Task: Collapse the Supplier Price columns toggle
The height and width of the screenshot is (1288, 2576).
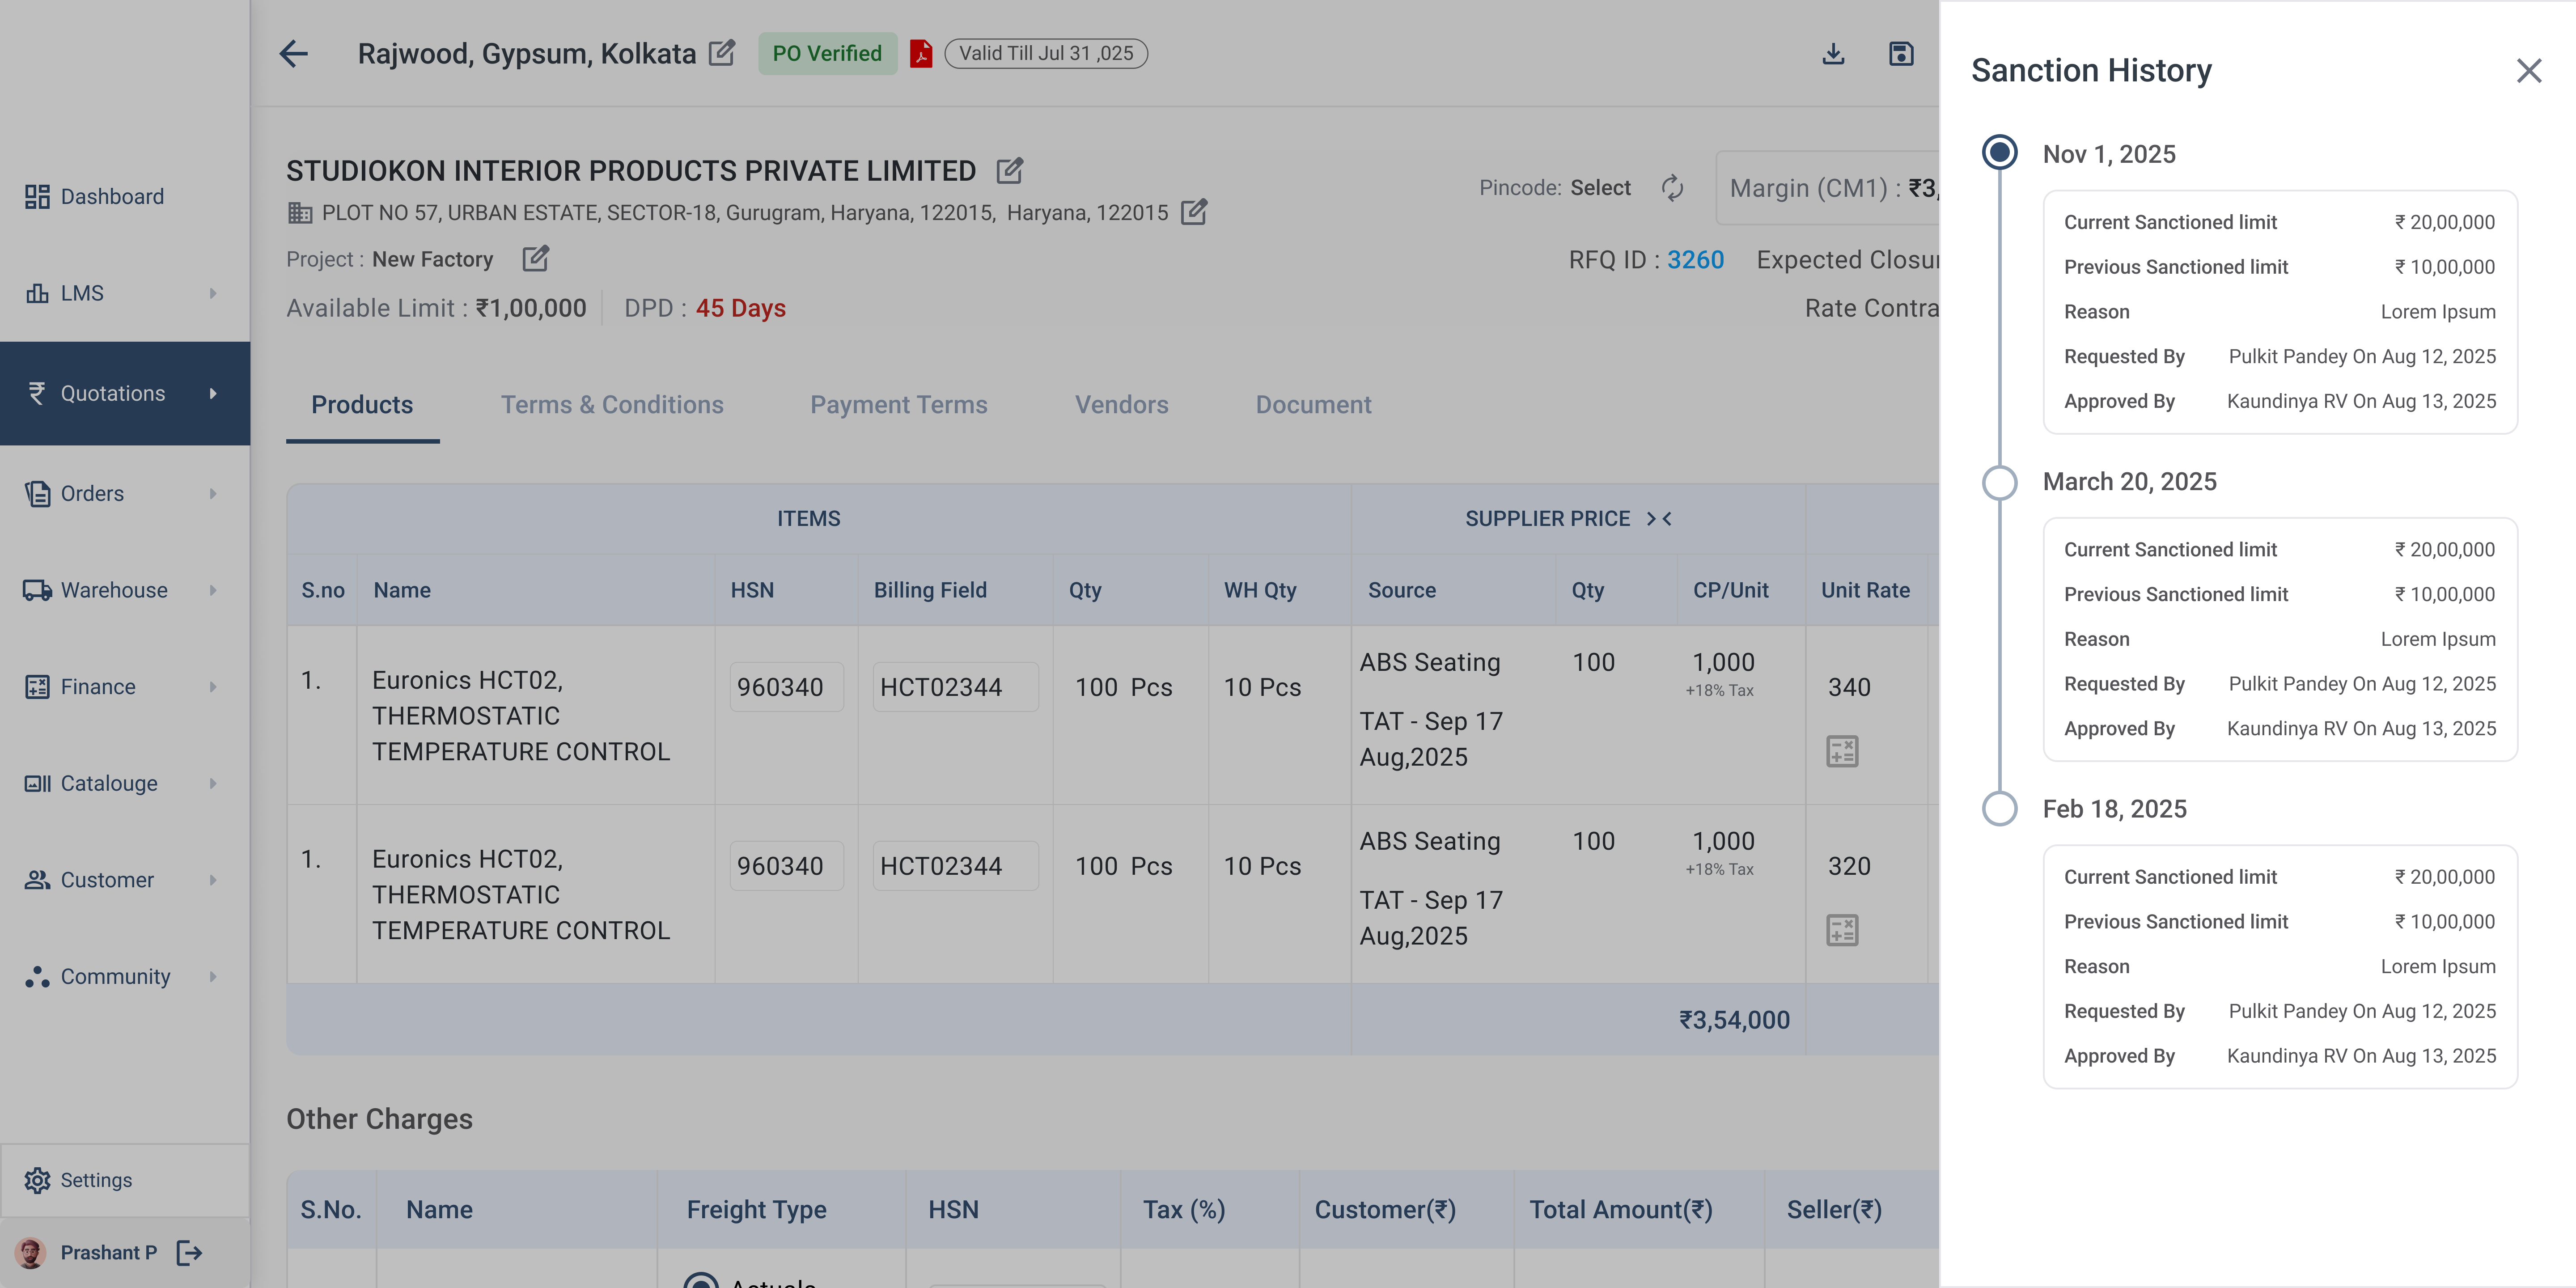Action: [1660, 518]
